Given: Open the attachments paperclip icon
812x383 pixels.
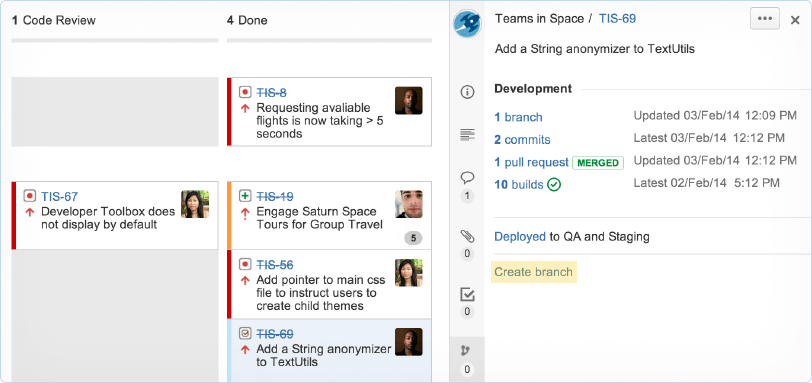Looking at the screenshot, I should (467, 237).
